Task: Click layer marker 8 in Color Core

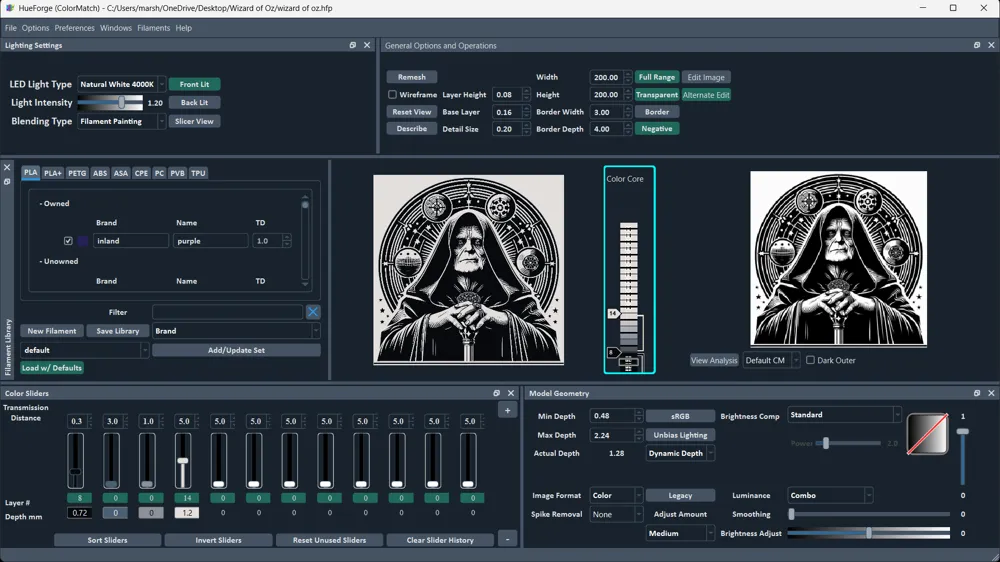Action: click(612, 352)
